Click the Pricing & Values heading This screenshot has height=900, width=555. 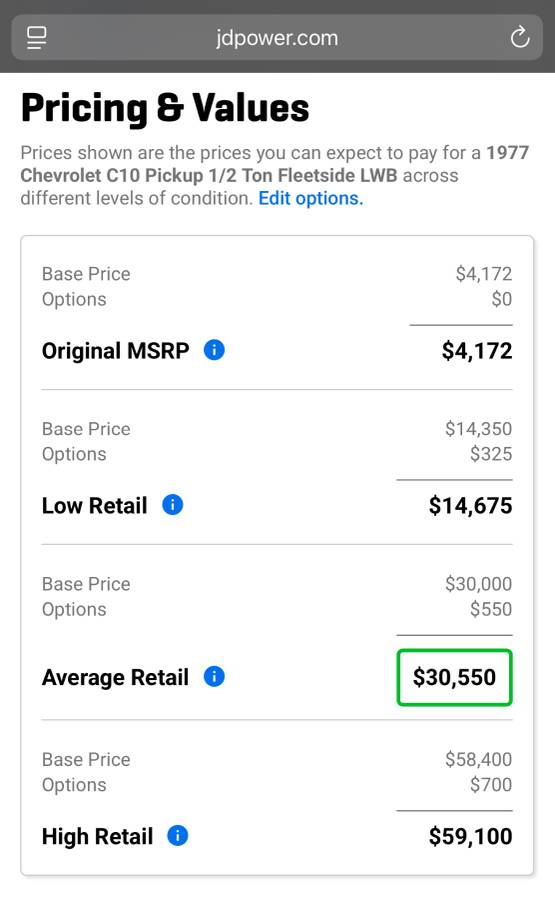pos(165,108)
